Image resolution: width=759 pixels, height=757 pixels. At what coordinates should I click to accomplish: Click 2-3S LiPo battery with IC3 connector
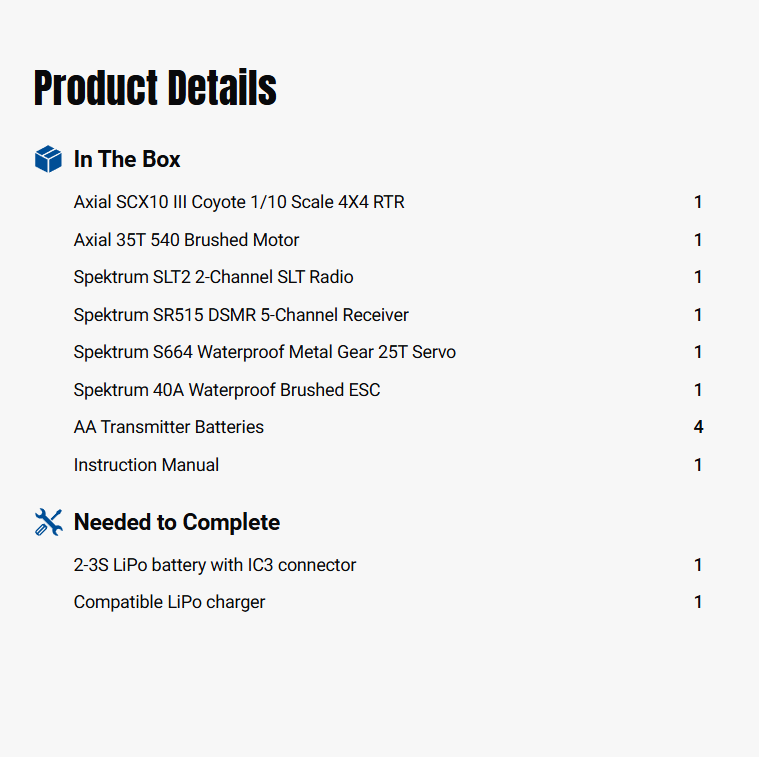[x=214, y=565]
